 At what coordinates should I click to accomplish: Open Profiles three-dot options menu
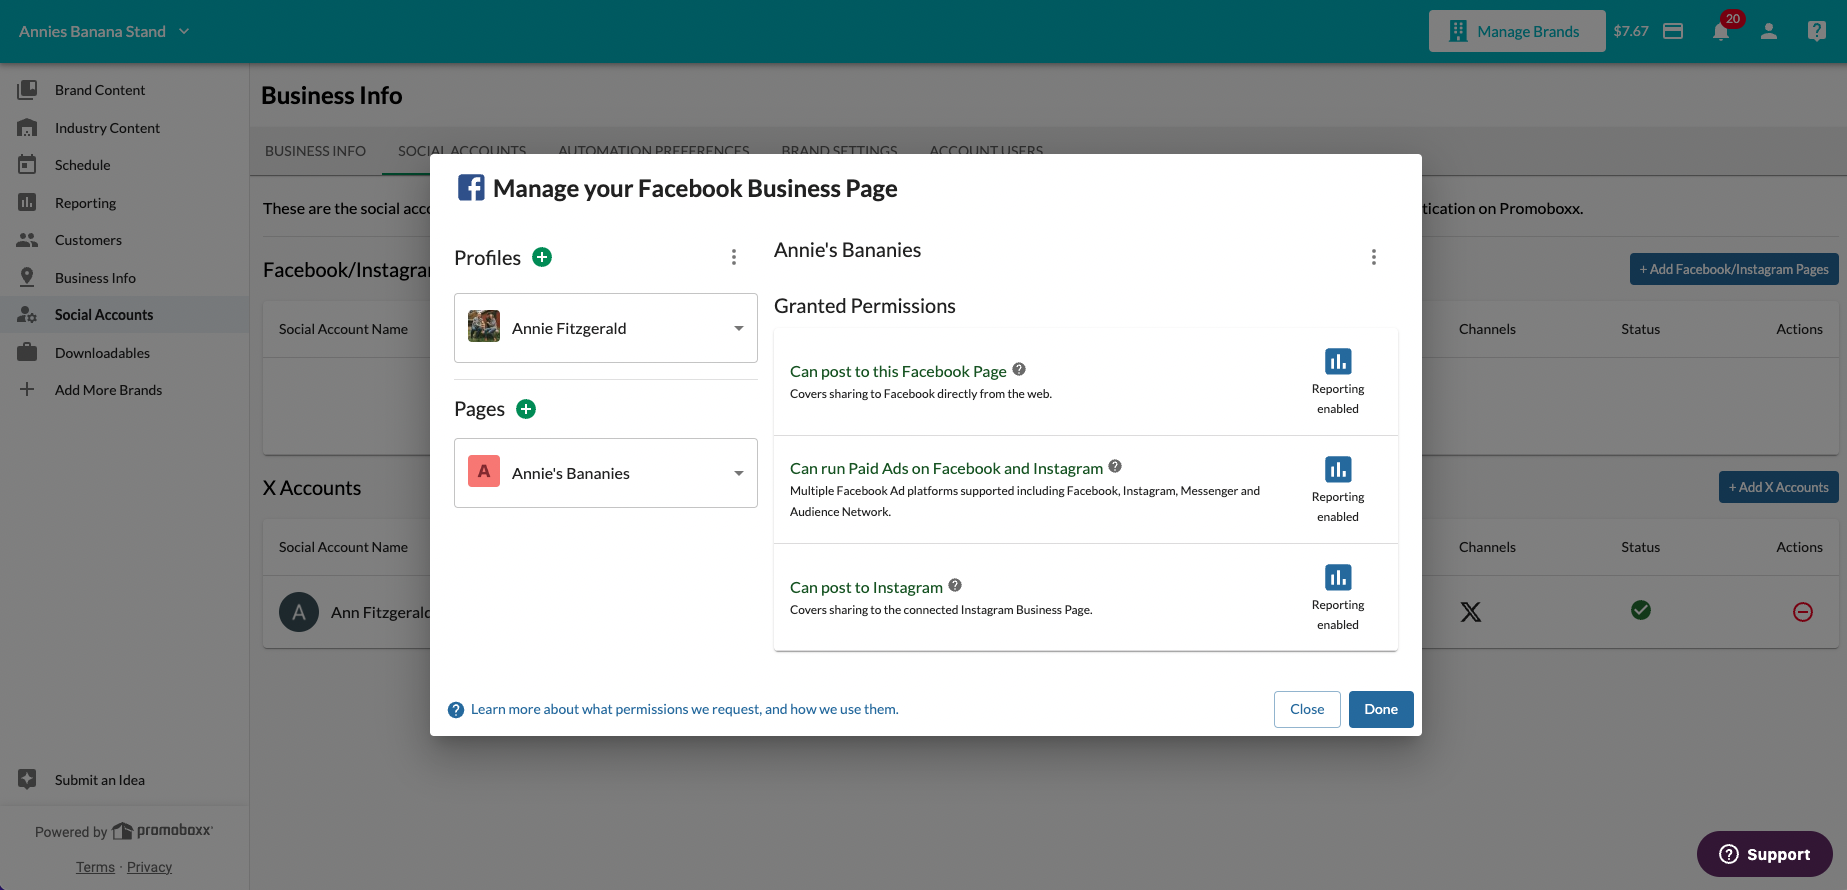pos(734,257)
